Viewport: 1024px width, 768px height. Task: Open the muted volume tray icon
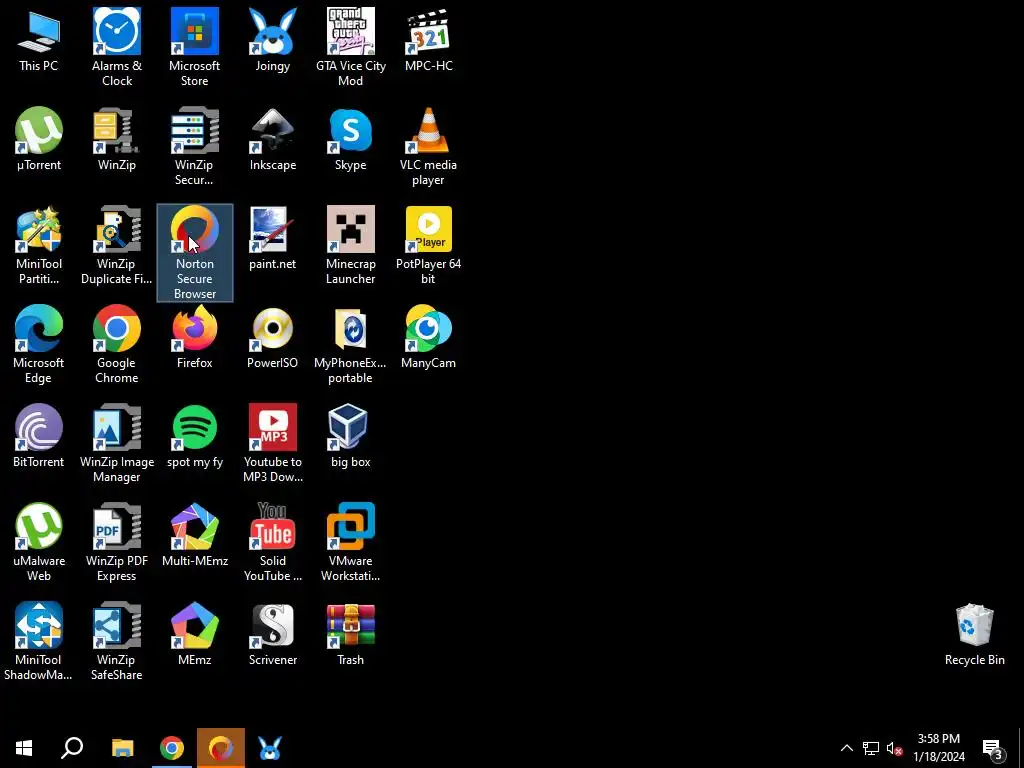pyautogui.click(x=895, y=748)
